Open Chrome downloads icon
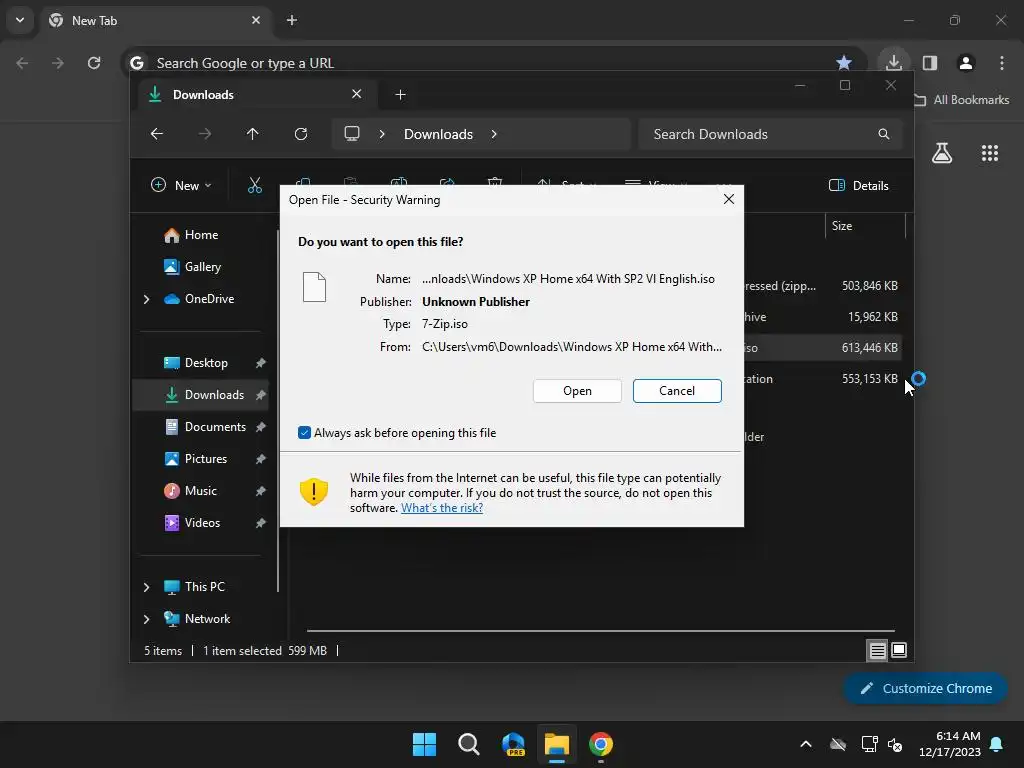Screen dimensions: 1024x768 tap(893, 63)
